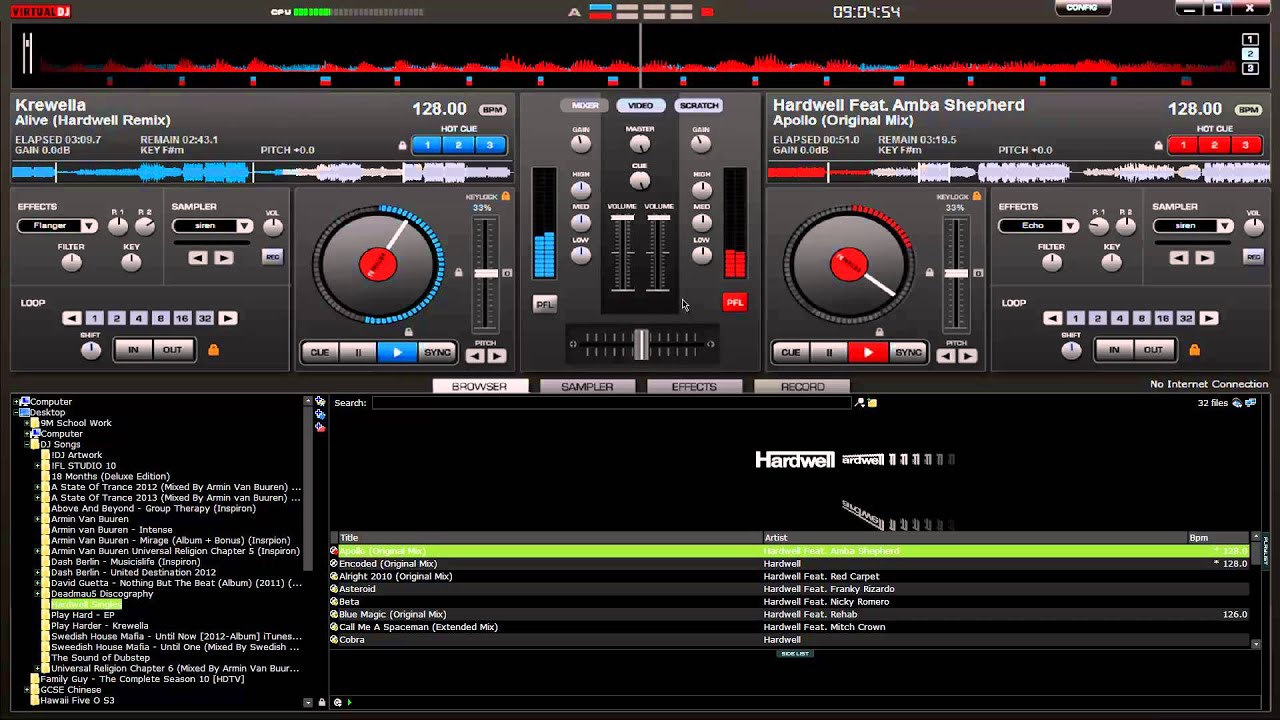This screenshot has width=1280, height=720.
Task: Toggle the right sampler REC button
Action: [1253, 257]
